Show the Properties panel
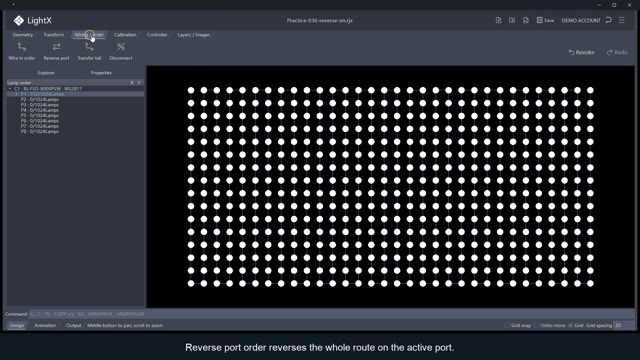Screen dimensions: 640x360 coord(101,73)
